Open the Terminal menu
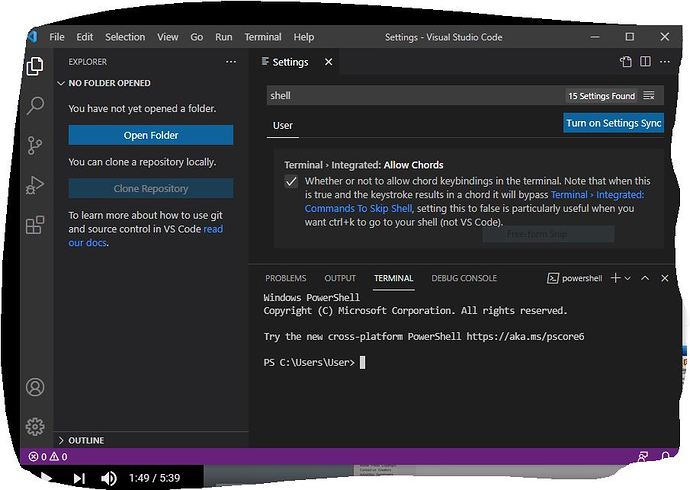This screenshot has width=690, height=490. (263, 37)
